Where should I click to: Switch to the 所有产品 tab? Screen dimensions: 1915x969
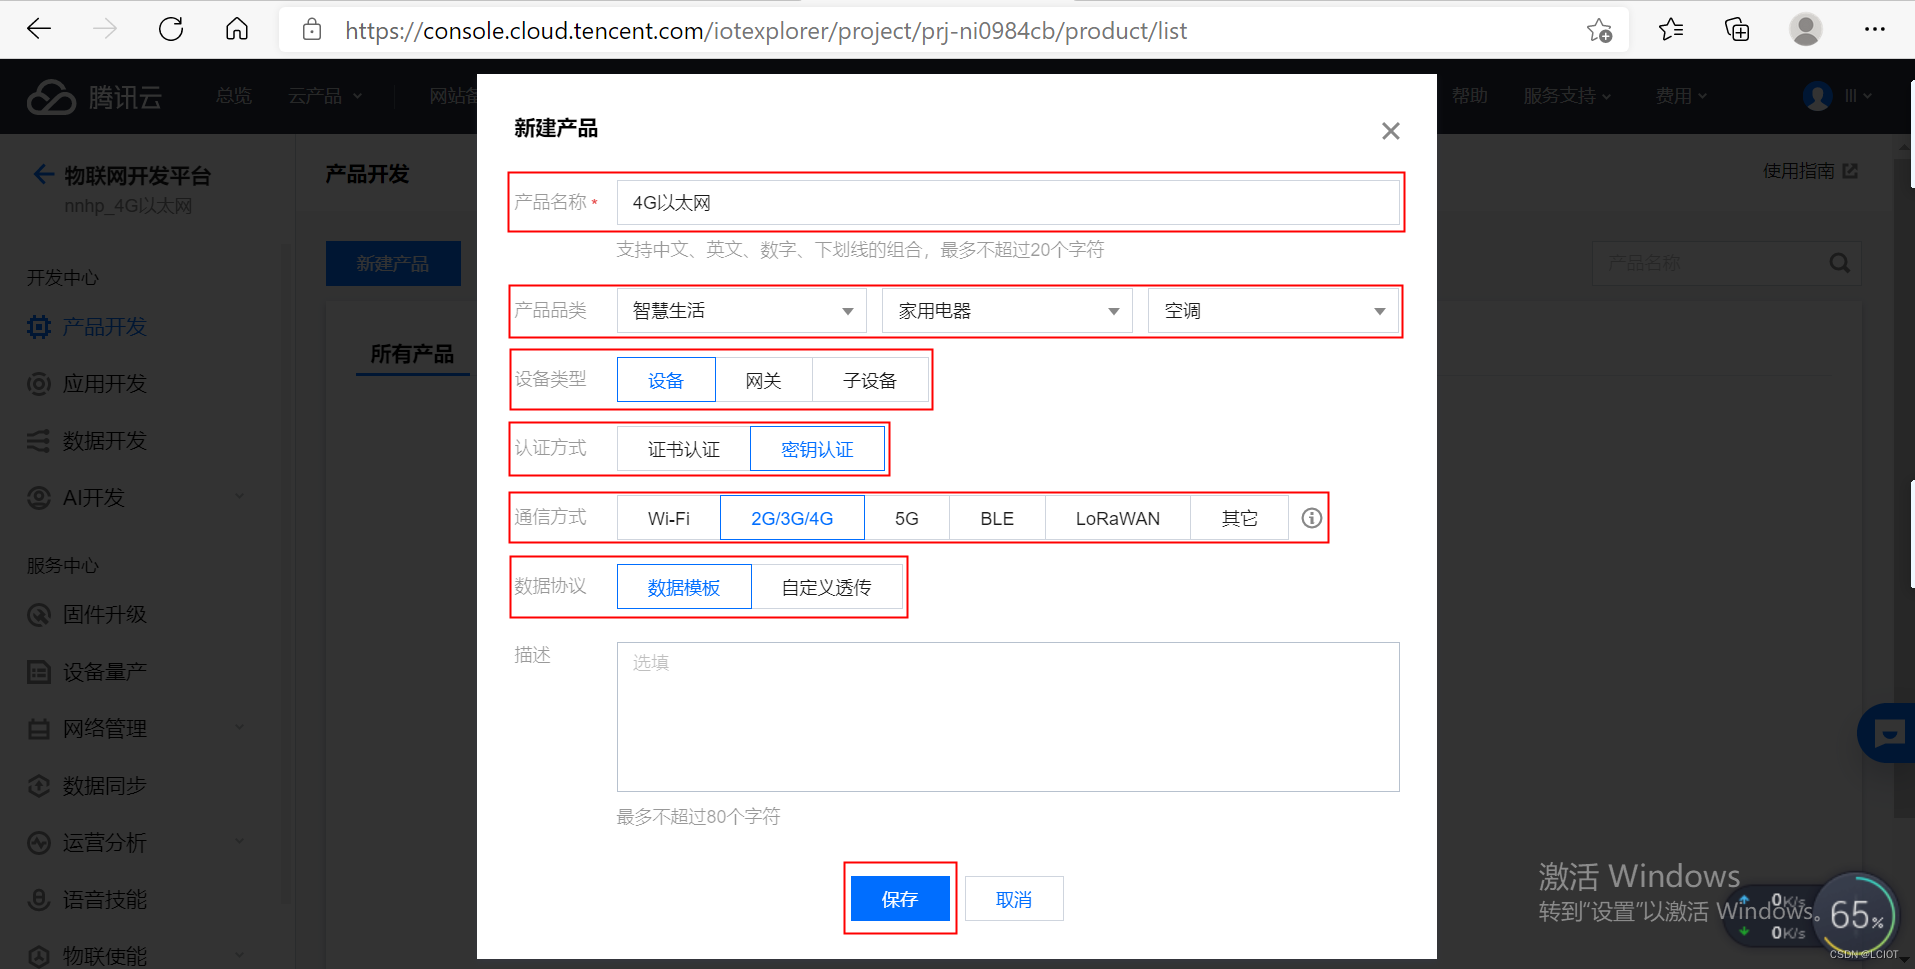pyautogui.click(x=412, y=354)
